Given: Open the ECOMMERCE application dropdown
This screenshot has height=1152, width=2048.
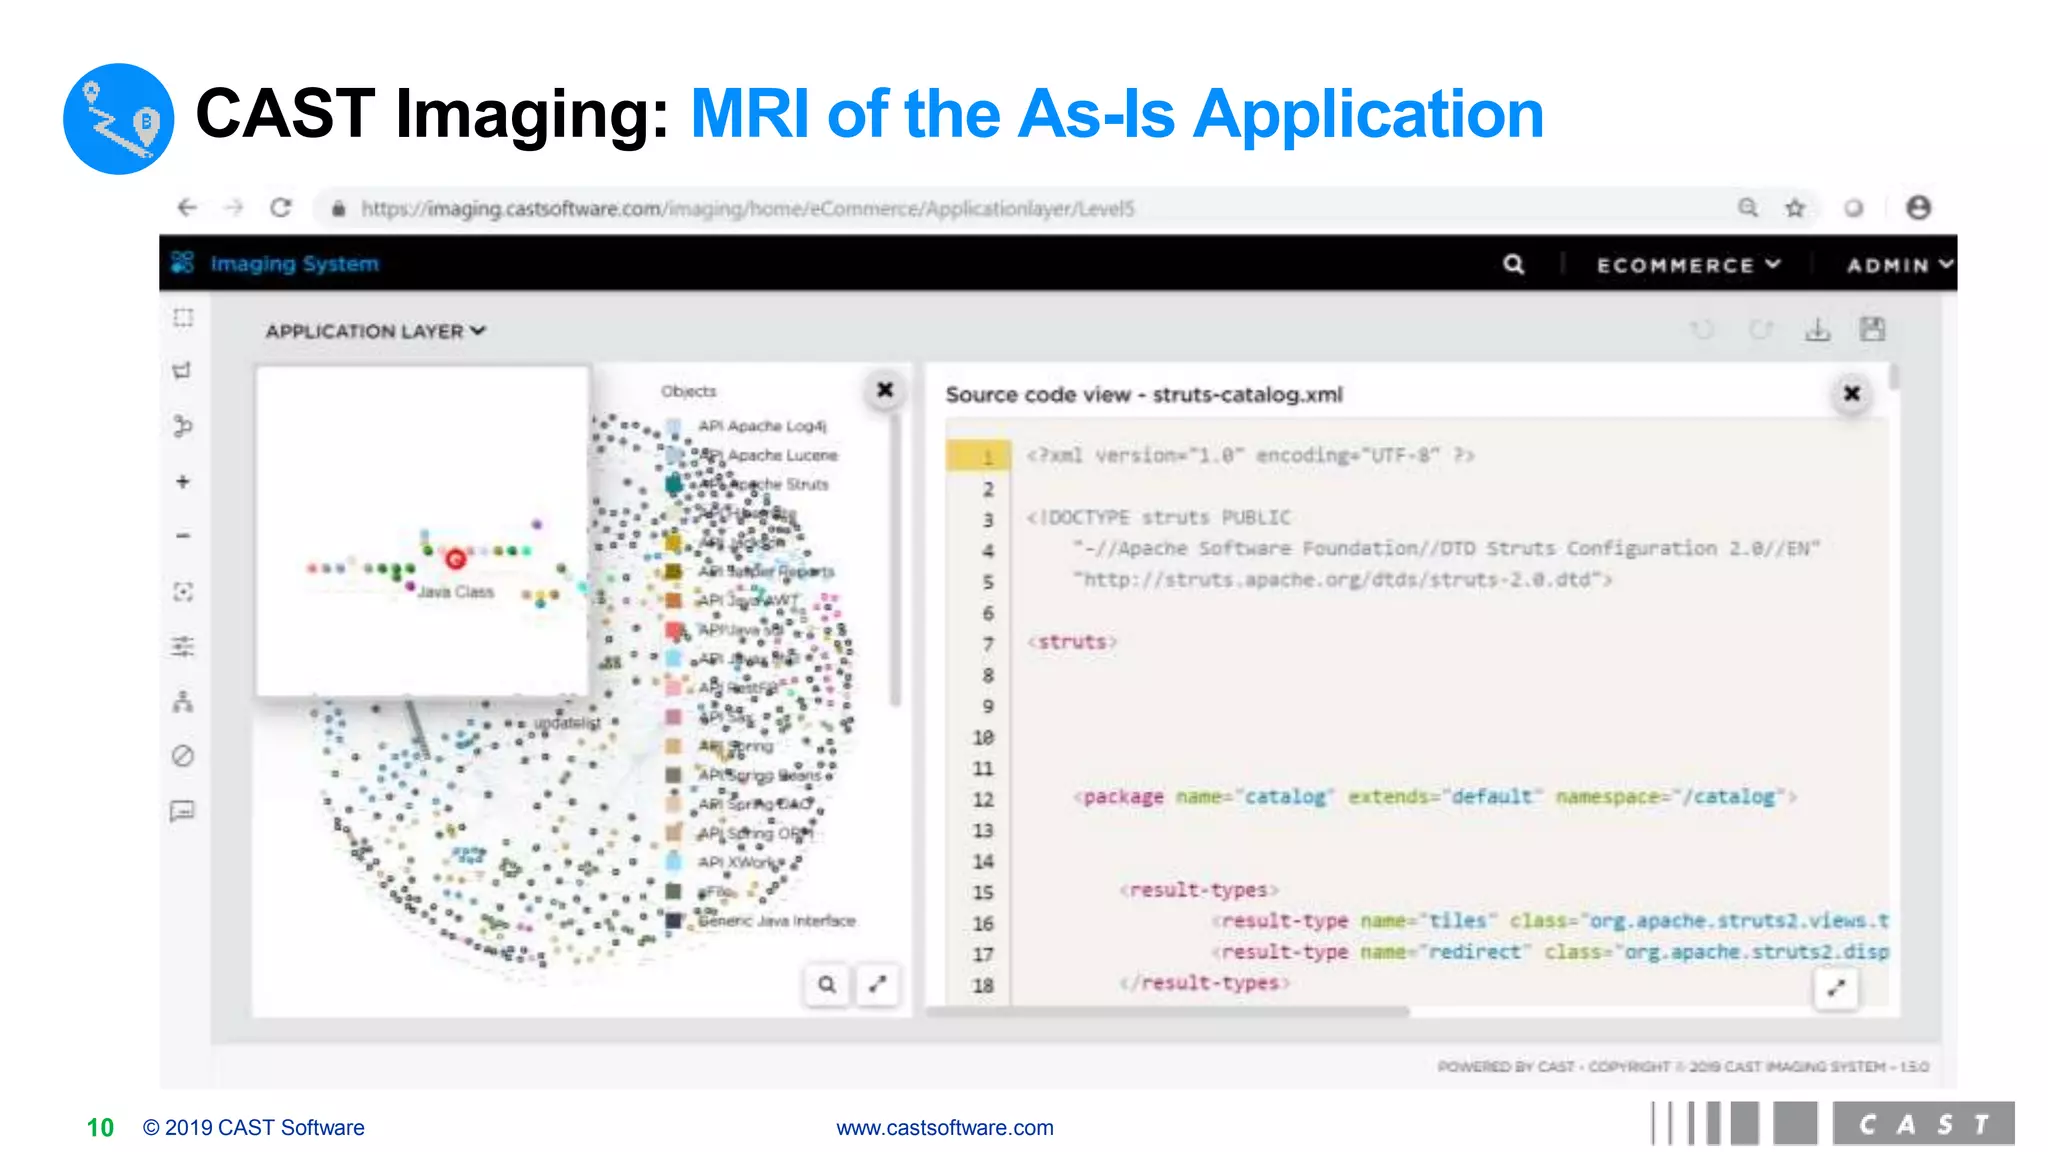Looking at the screenshot, I should 1689,265.
